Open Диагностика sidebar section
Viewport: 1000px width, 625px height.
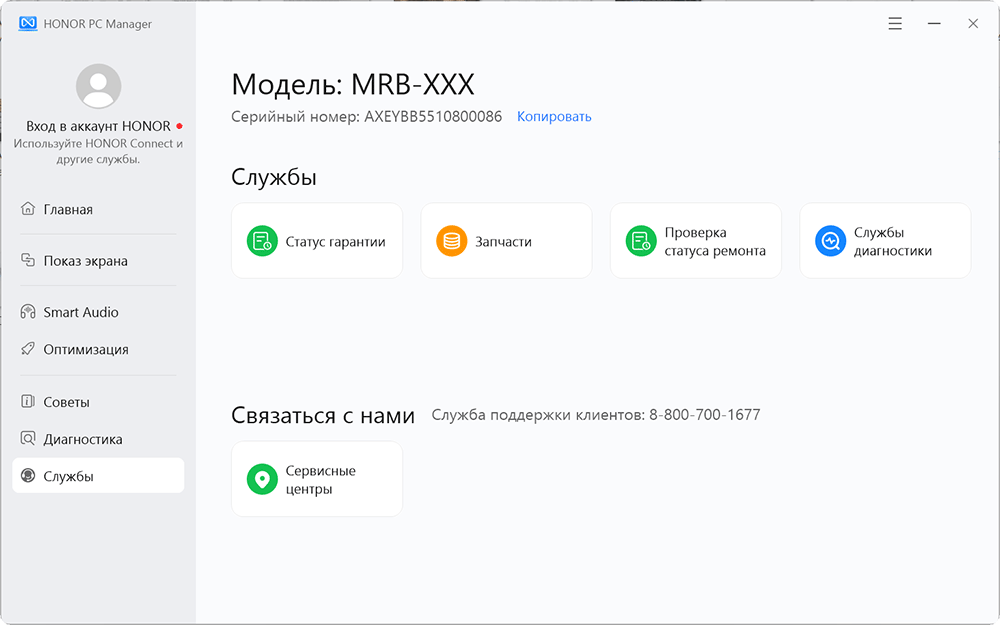click(98, 439)
